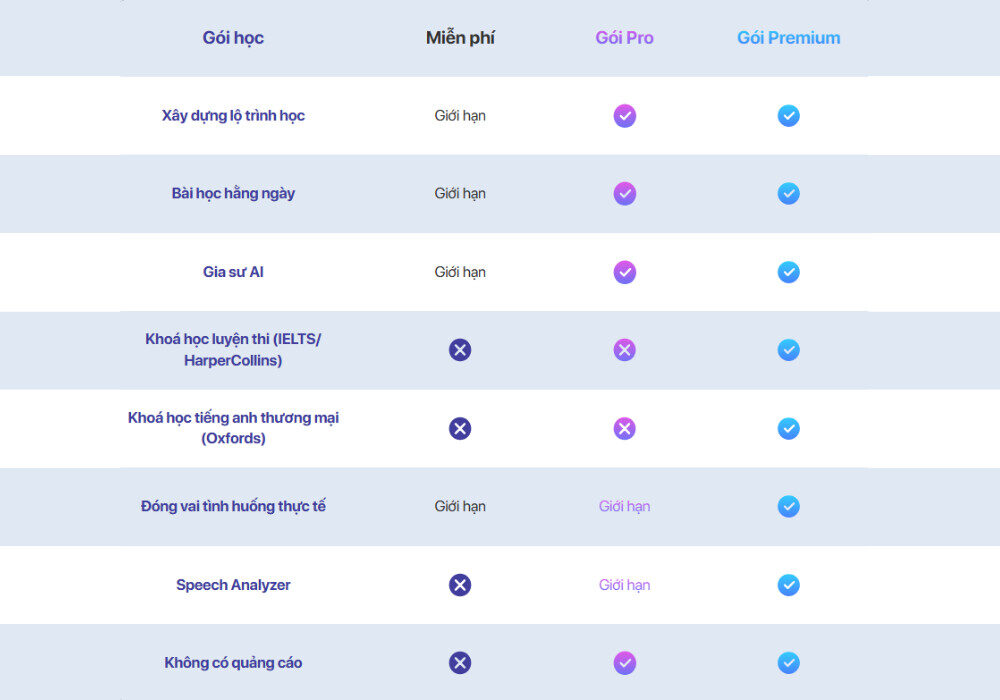The height and width of the screenshot is (700, 1000).
Task: Click Miễn phí X icon for Khoá học luyện thi
Action: (460, 350)
